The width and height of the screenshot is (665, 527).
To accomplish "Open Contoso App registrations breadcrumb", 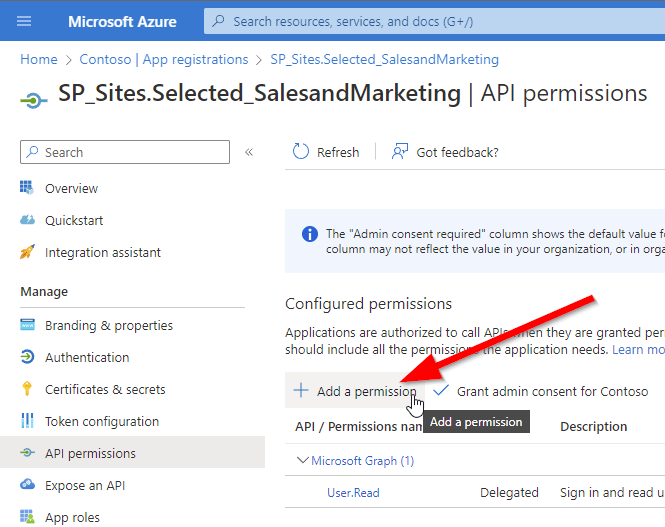I will click(164, 59).
